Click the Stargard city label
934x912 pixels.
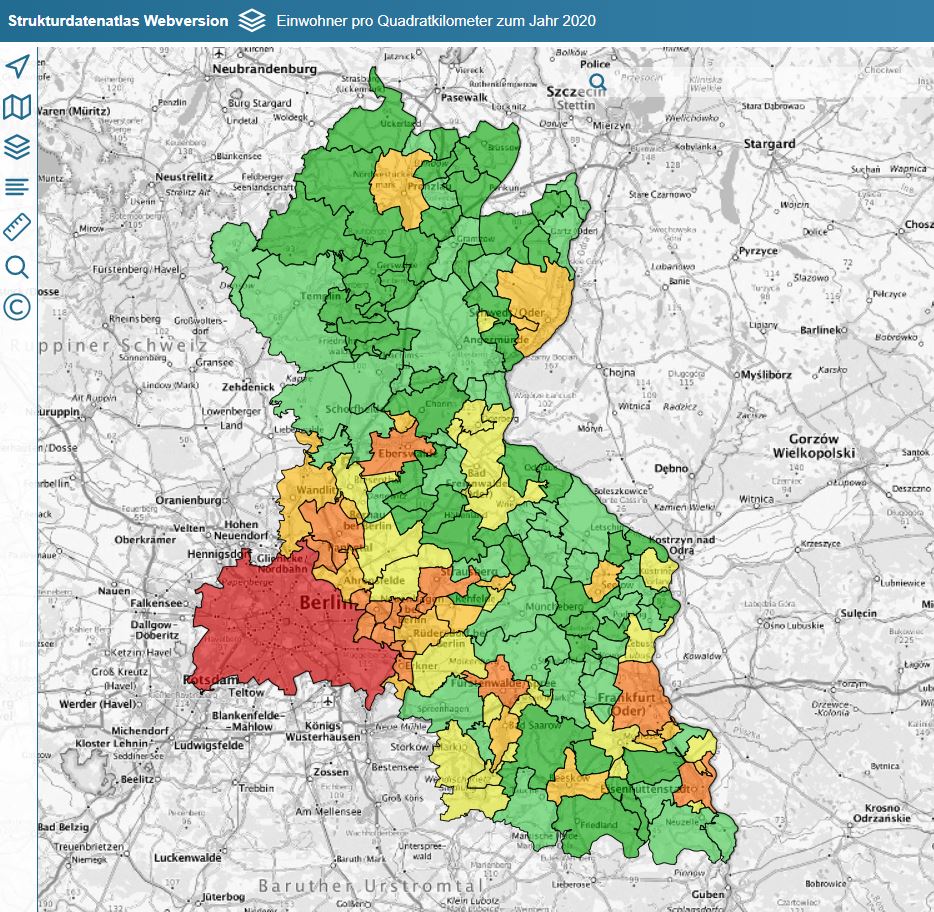click(769, 144)
